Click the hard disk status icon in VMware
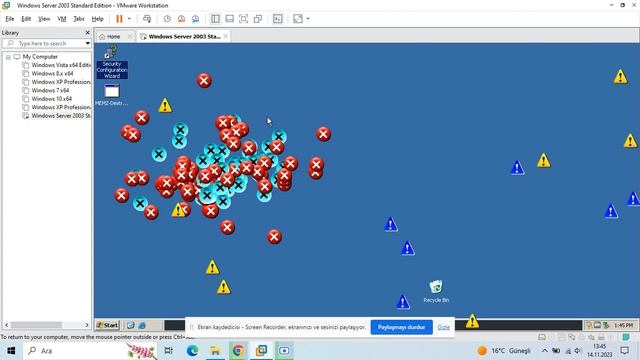Image resolution: width=640 pixels, height=360 pixels. [542, 337]
